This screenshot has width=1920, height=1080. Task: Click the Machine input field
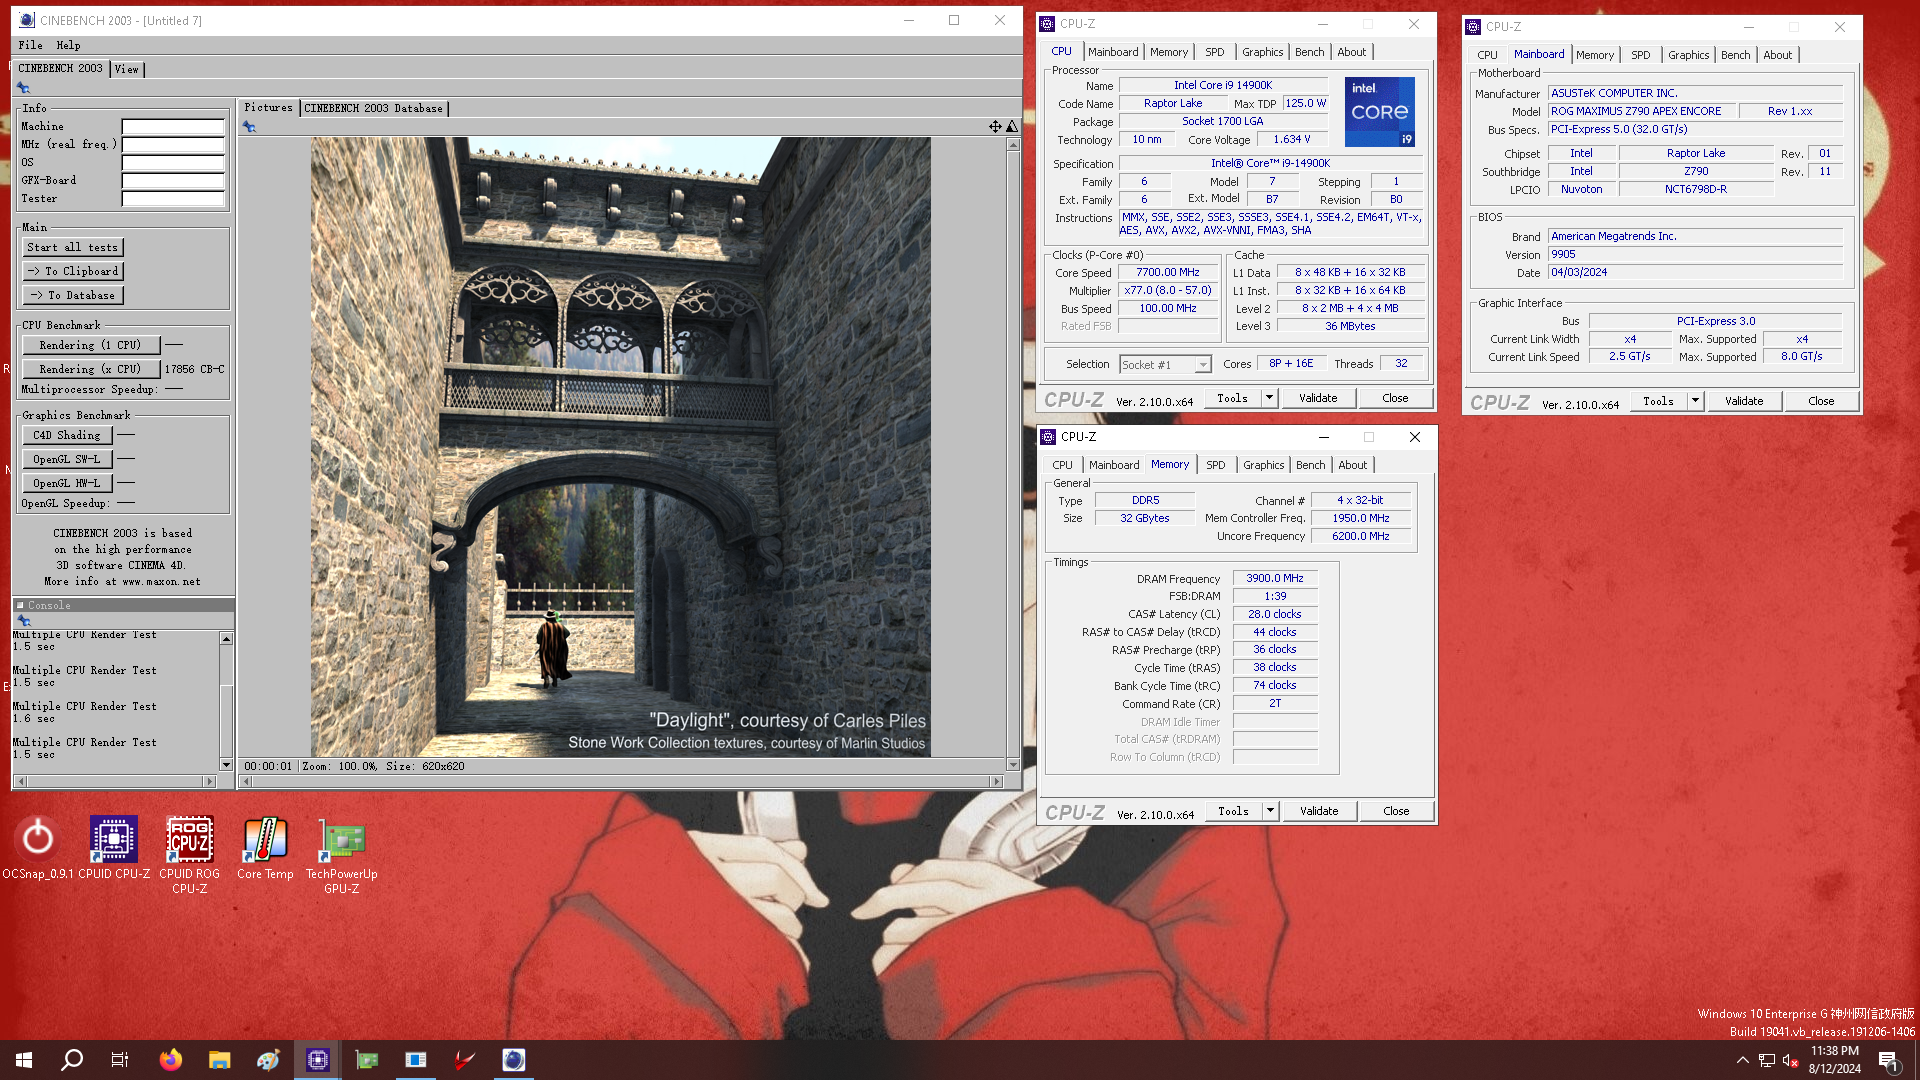[x=173, y=127]
